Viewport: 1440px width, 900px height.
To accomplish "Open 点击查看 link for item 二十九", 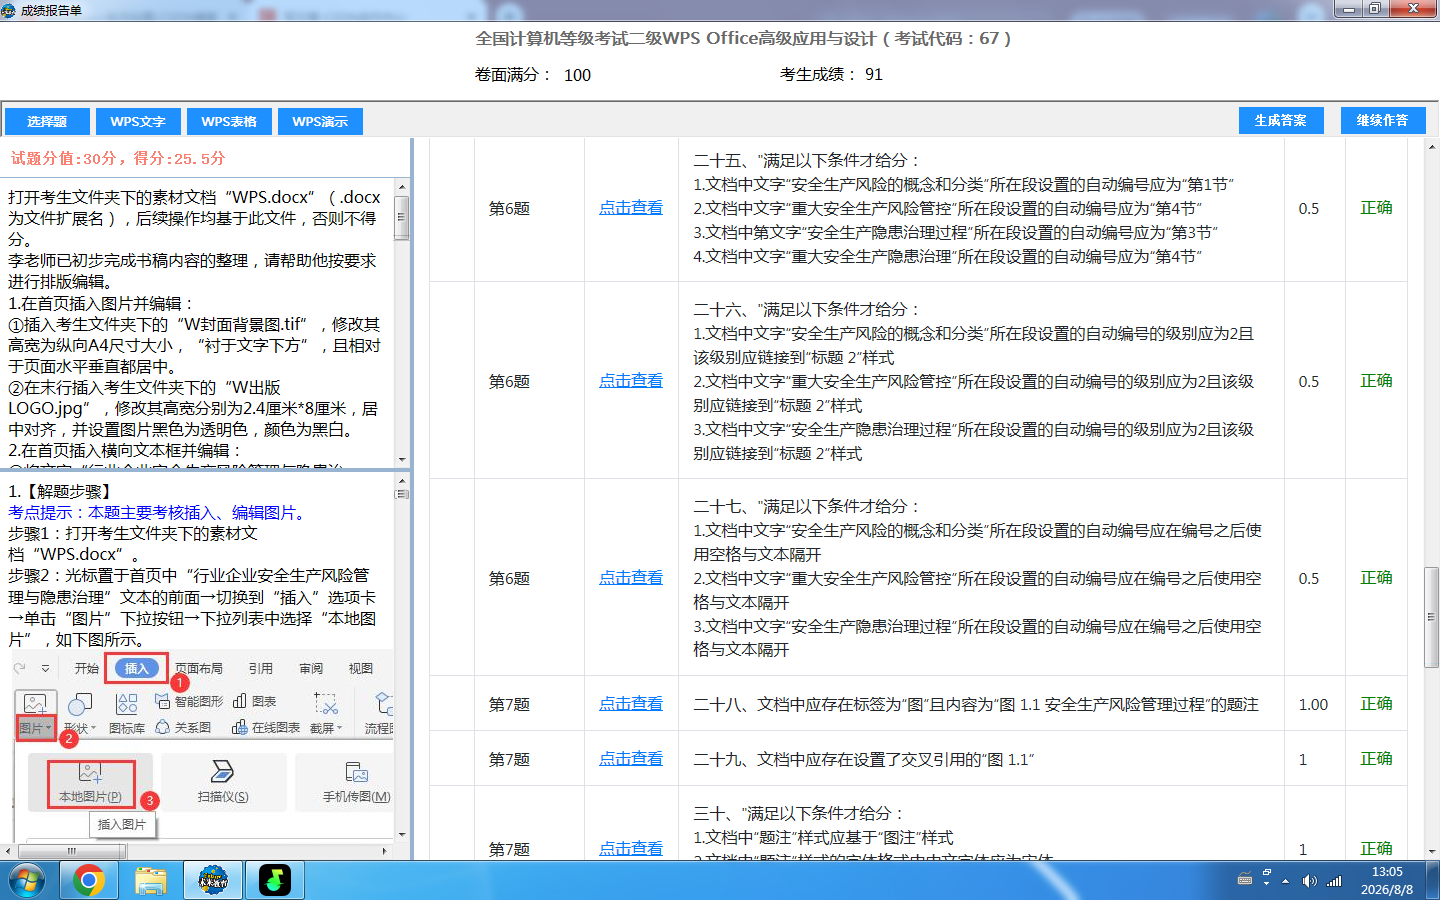I will click(631, 759).
